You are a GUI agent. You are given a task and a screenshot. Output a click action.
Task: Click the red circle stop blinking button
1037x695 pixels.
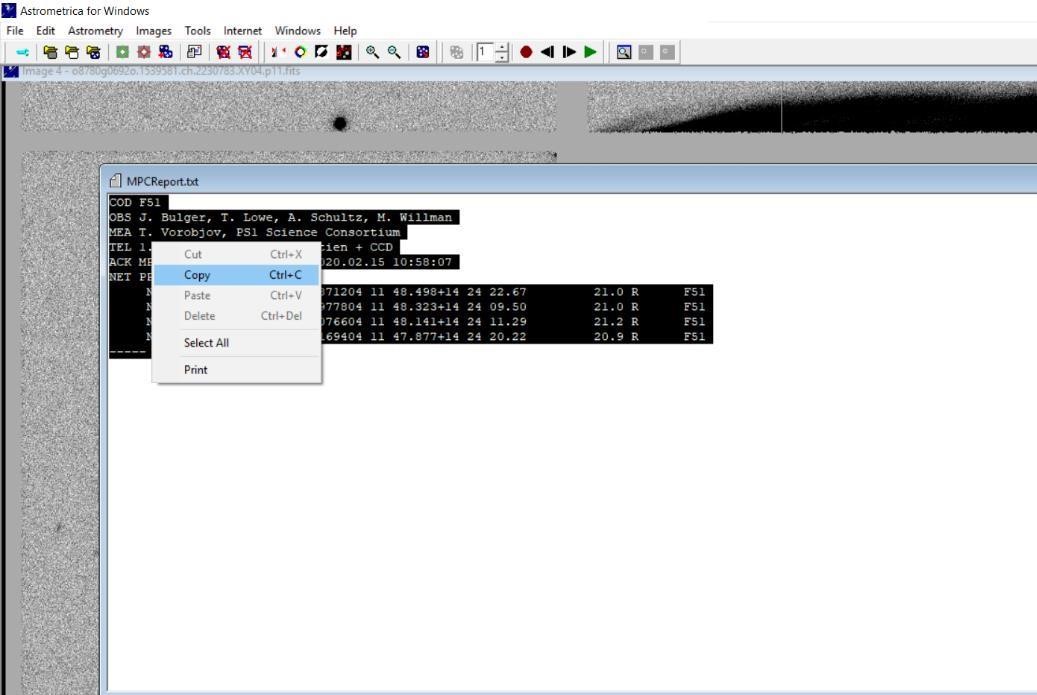[x=526, y=52]
